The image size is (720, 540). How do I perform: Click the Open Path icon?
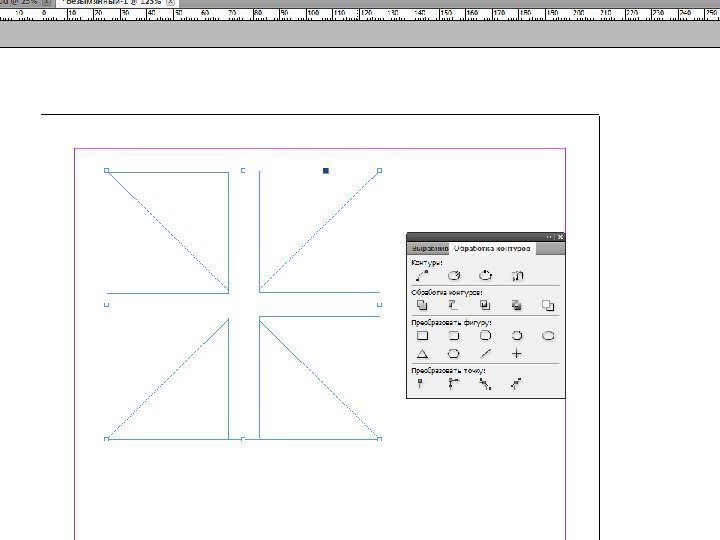454,276
